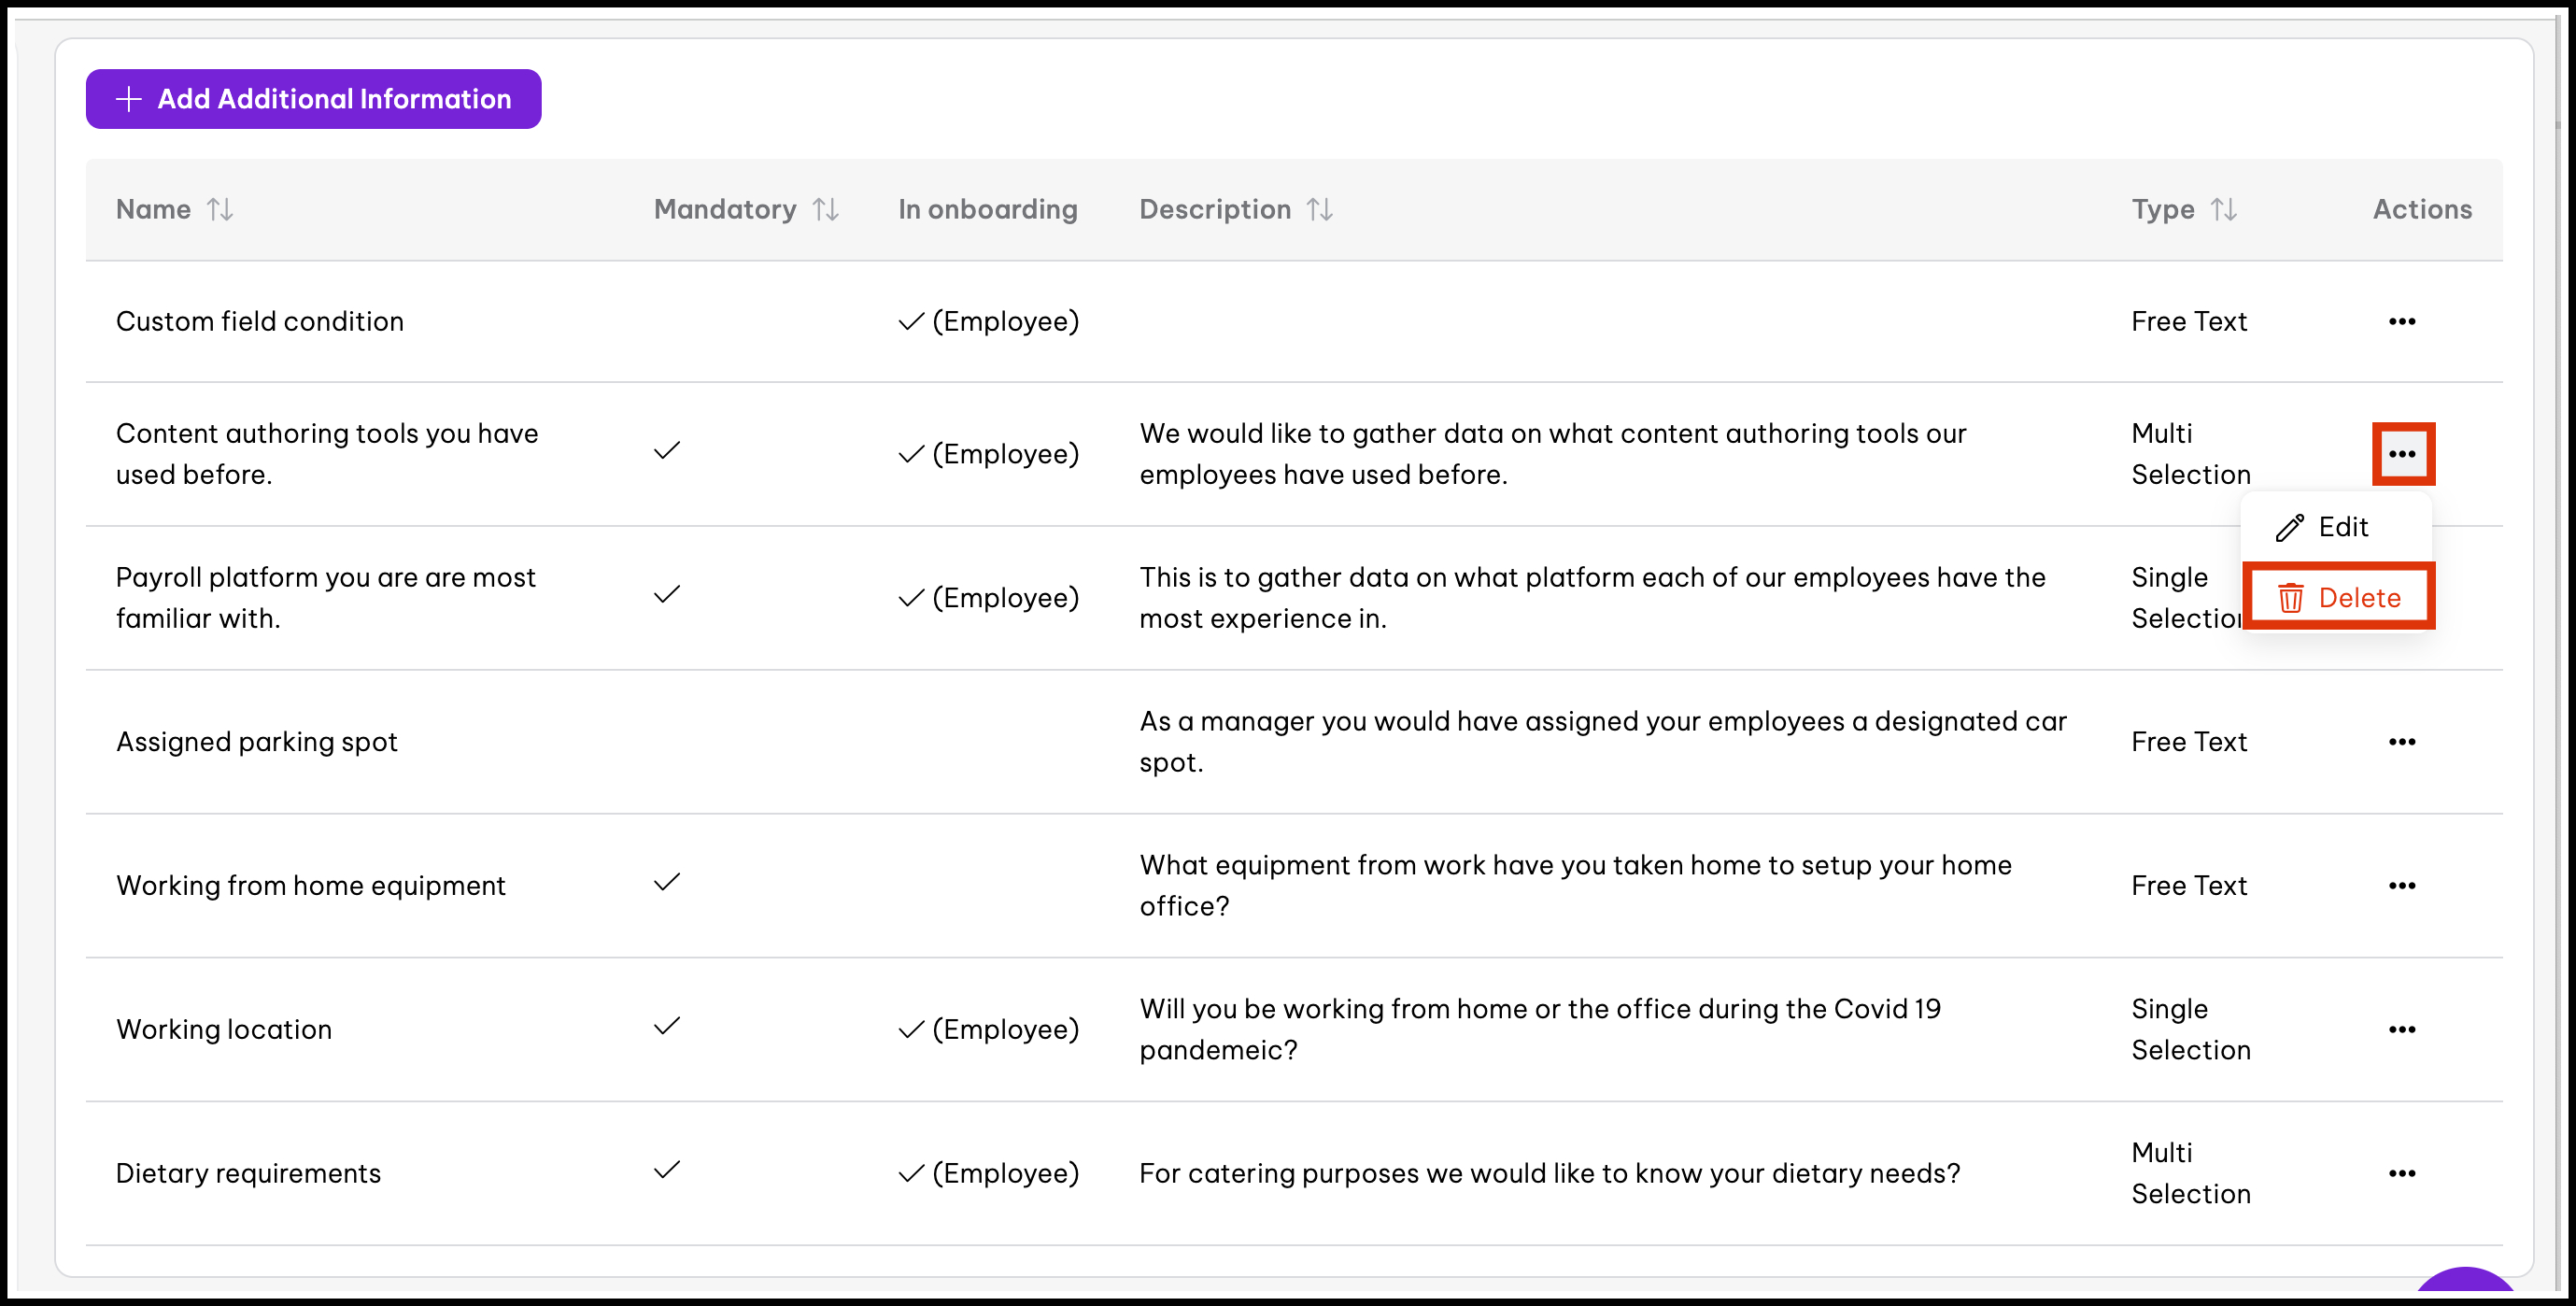Click Multi Selection type in Dietary requirements row
Viewport: 2576px width, 1306px height.
pyautogui.click(x=2191, y=1174)
